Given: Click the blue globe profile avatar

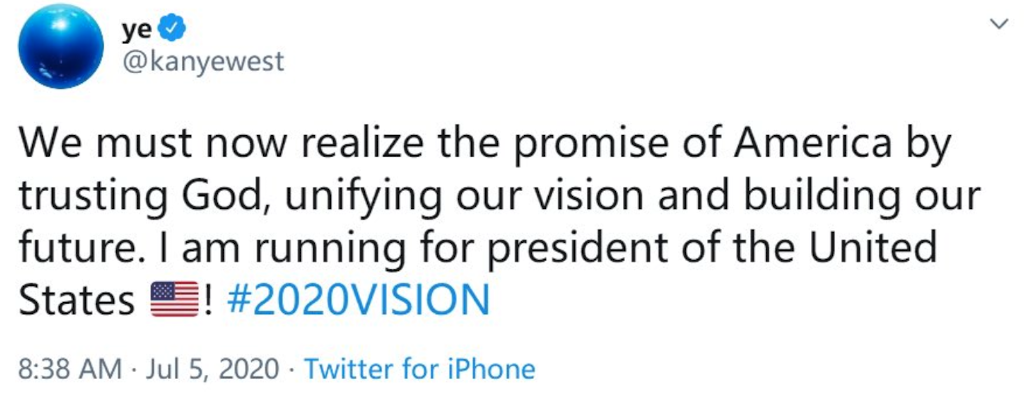Looking at the screenshot, I should click(61, 48).
